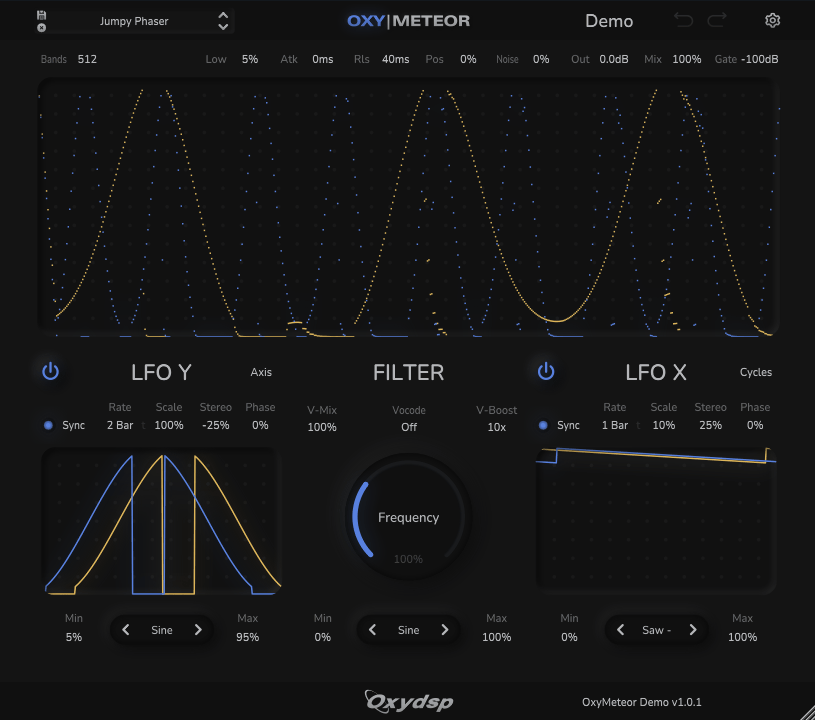Click LFO X Scale value 10%
The width and height of the screenshot is (815, 720).
pyautogui.click(x=664, y=425)
